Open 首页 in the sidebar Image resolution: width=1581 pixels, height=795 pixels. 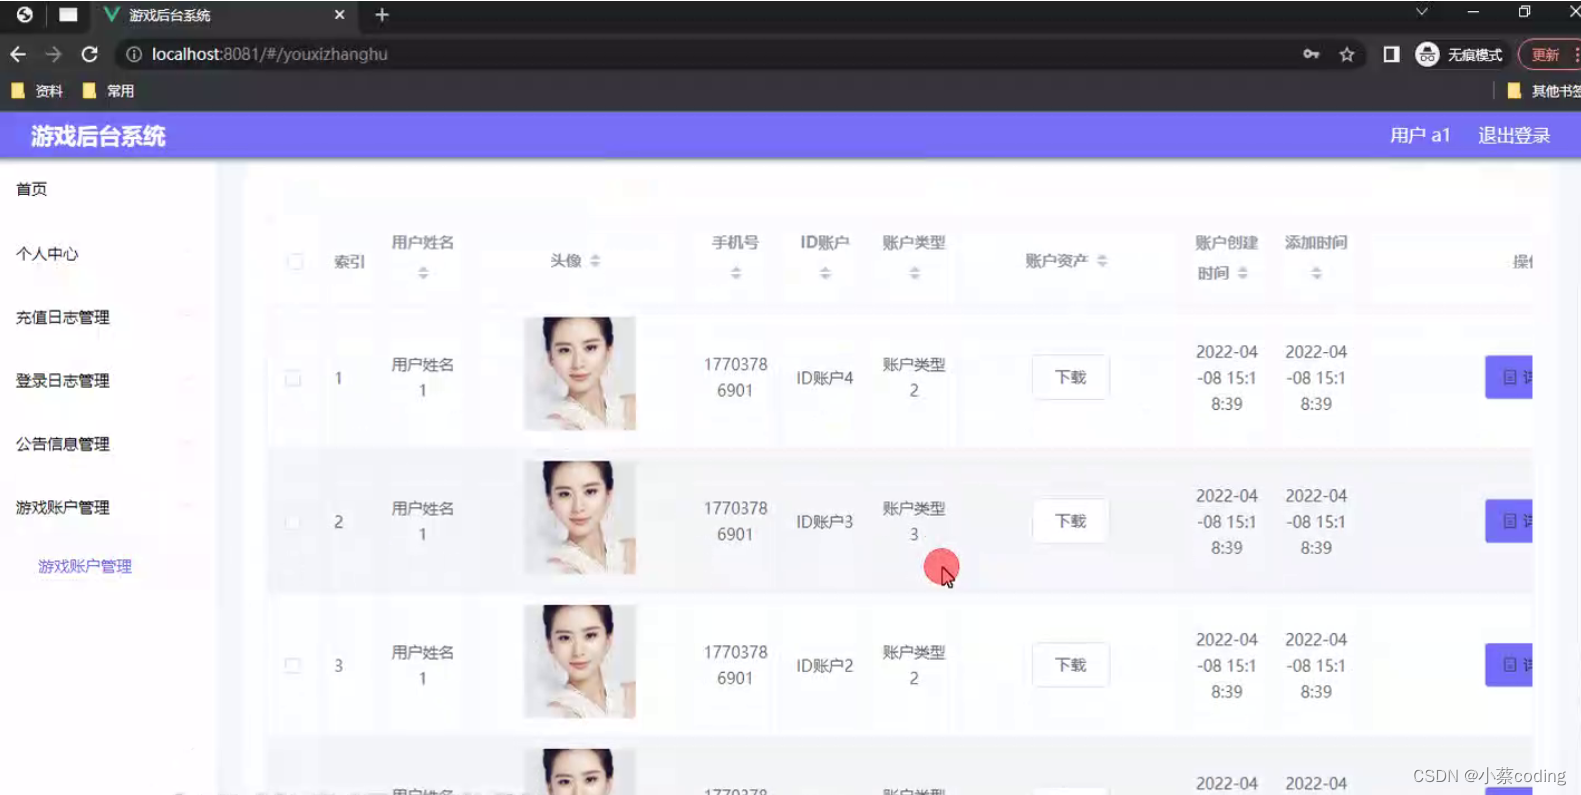coord(32,189)
